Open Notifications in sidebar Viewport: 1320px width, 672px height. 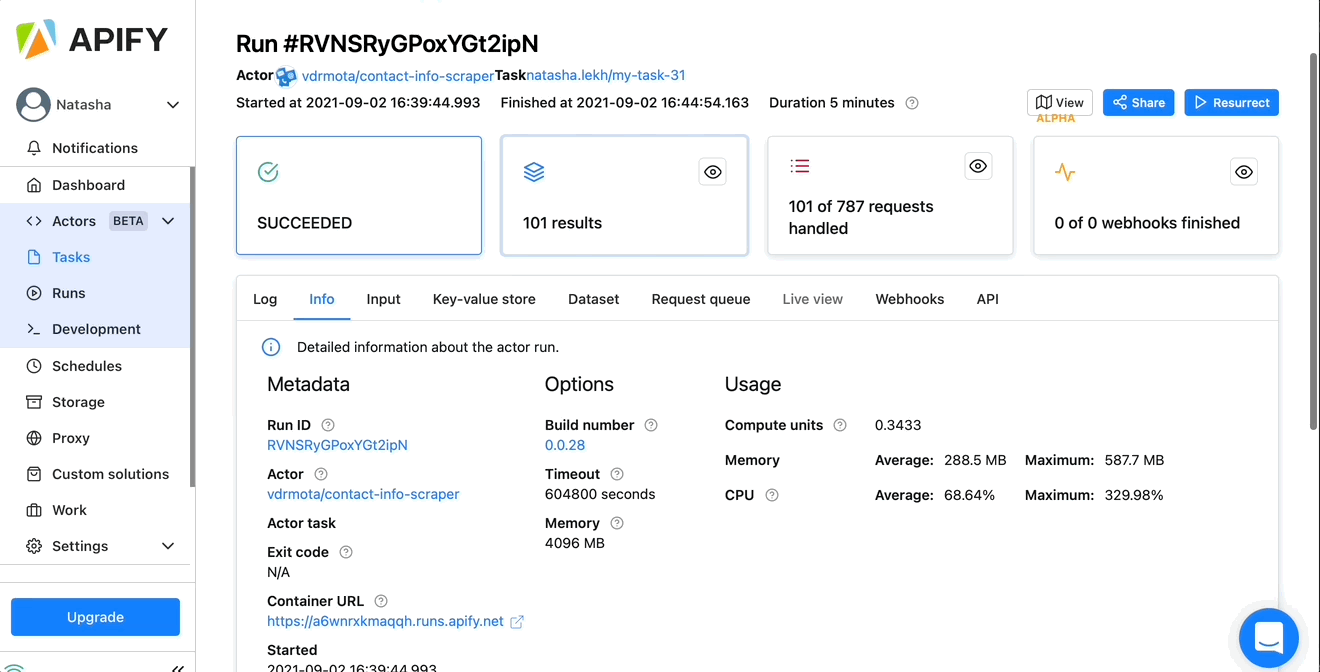point(95,148)
